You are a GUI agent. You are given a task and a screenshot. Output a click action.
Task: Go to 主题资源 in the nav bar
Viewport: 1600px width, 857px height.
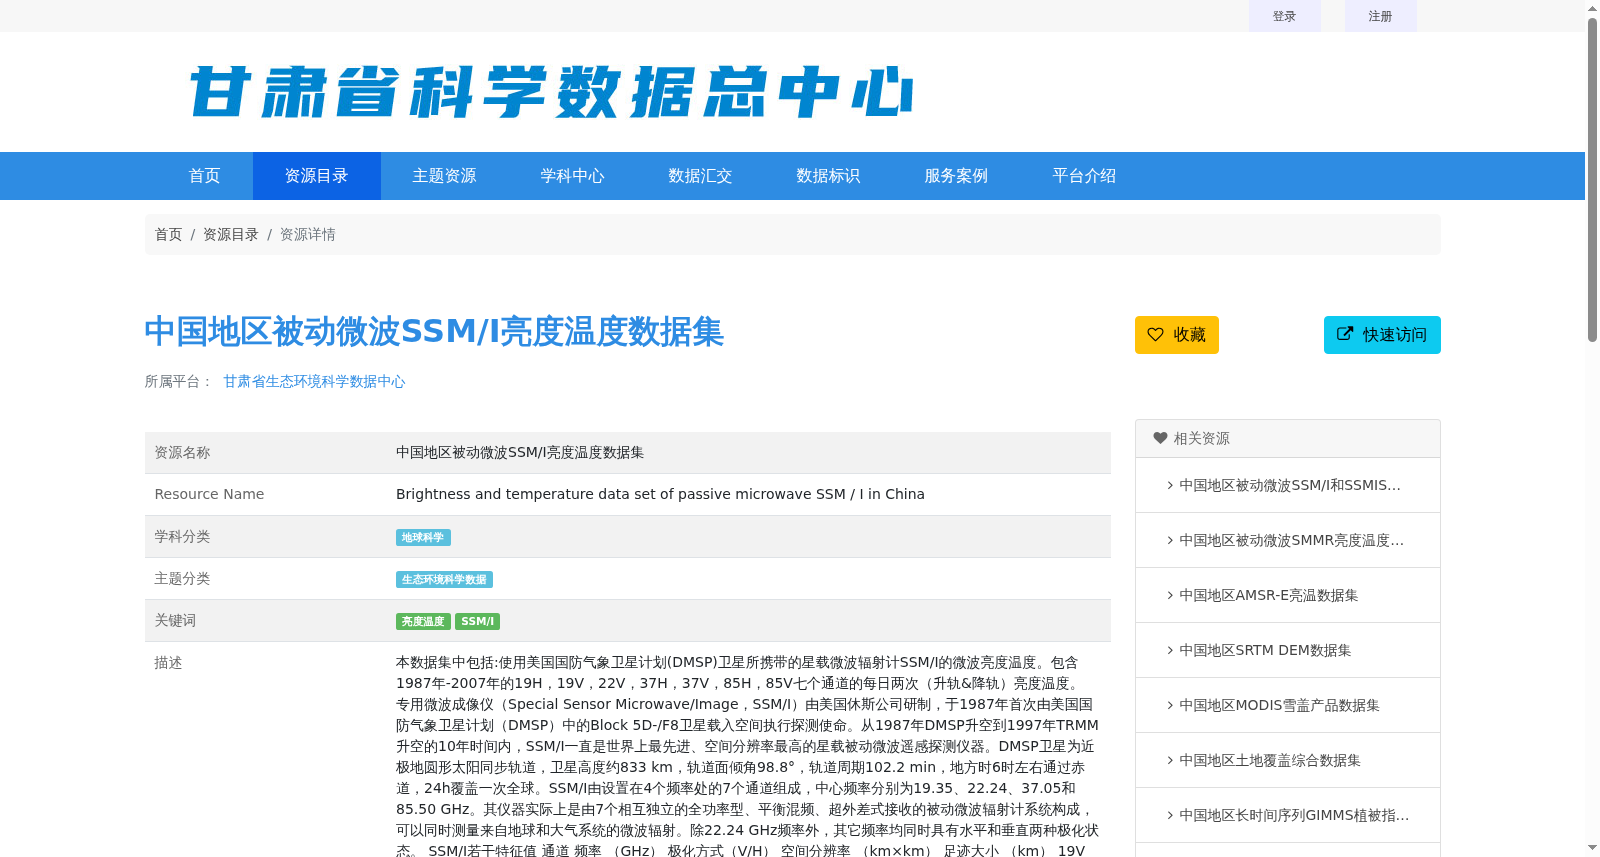click(445, 176)
